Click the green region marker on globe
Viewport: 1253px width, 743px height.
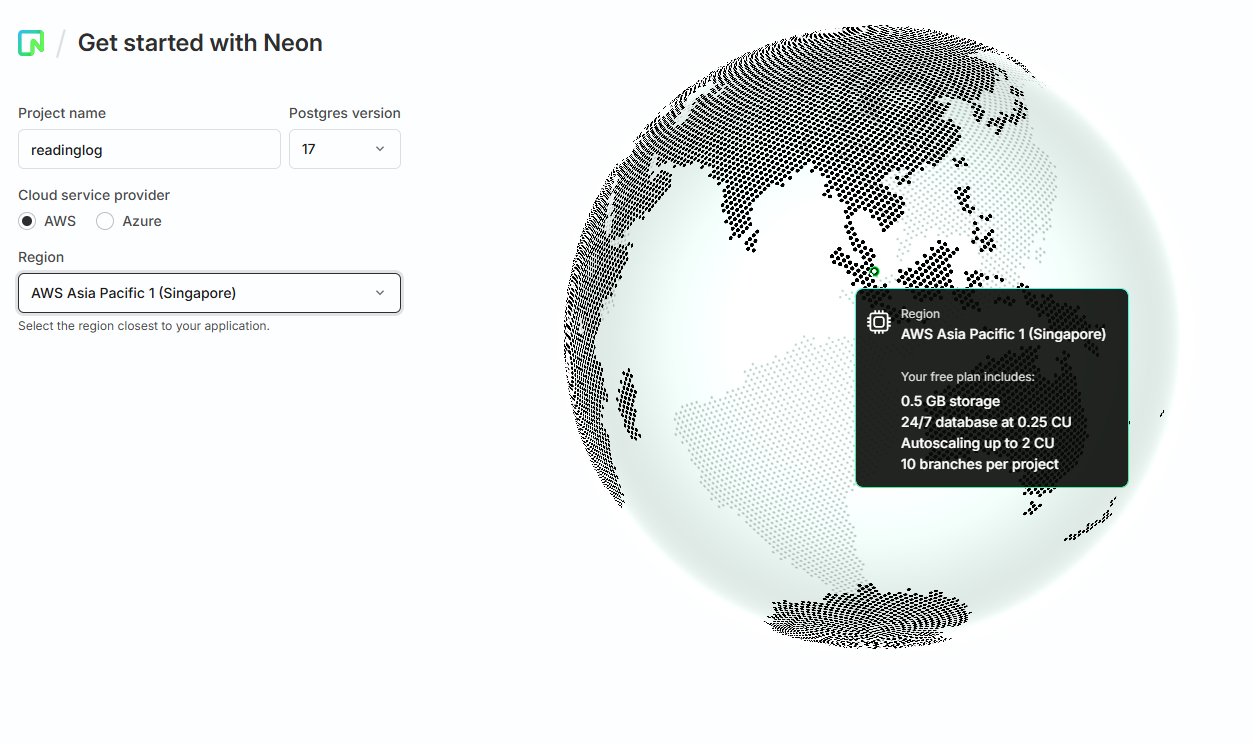click(x=874, y=271)
